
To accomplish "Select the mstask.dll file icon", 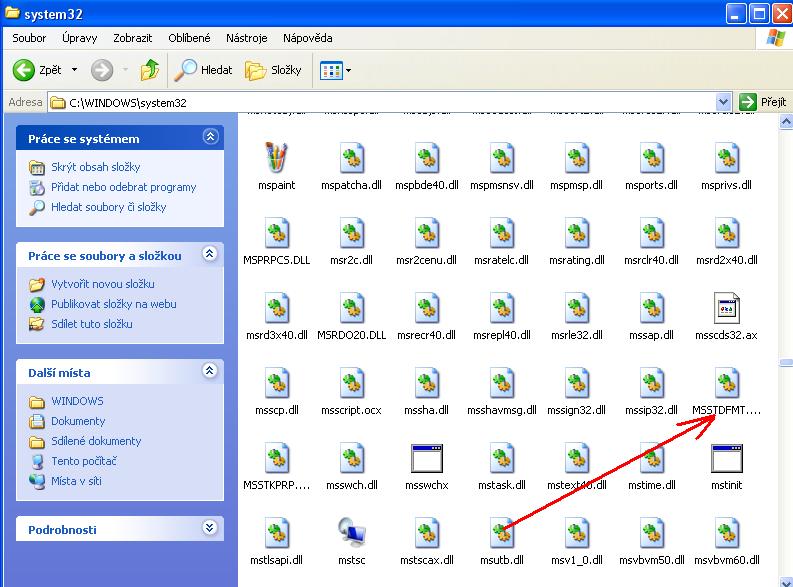I will pos(502,458).
